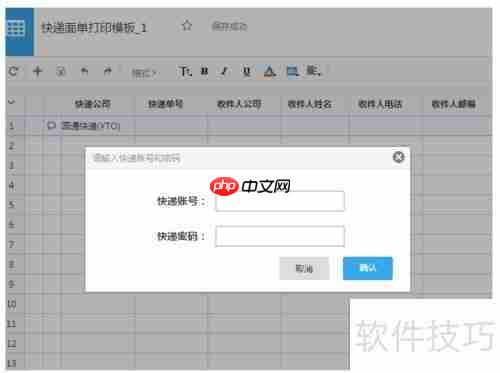Image resolution: width=500 pixels, height=373 pixels.
Task: Select the 收件人公司 column header
Action: click(x=239, y=104)
